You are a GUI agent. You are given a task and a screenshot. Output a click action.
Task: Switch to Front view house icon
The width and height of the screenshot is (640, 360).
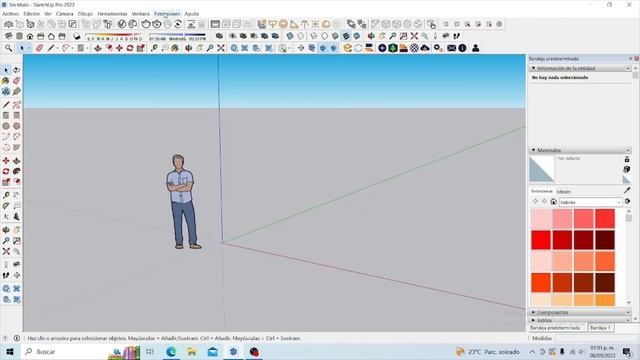coord(30,36)
